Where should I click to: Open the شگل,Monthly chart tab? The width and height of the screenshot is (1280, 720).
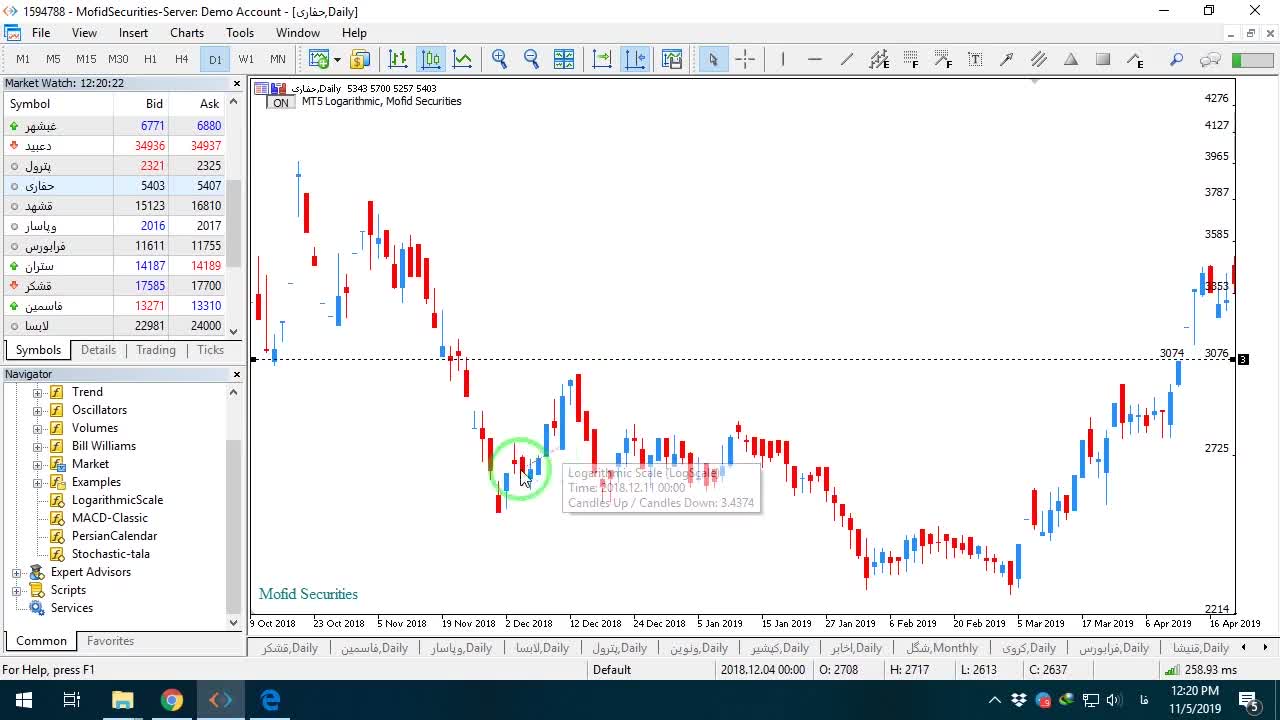coord(942,648)
